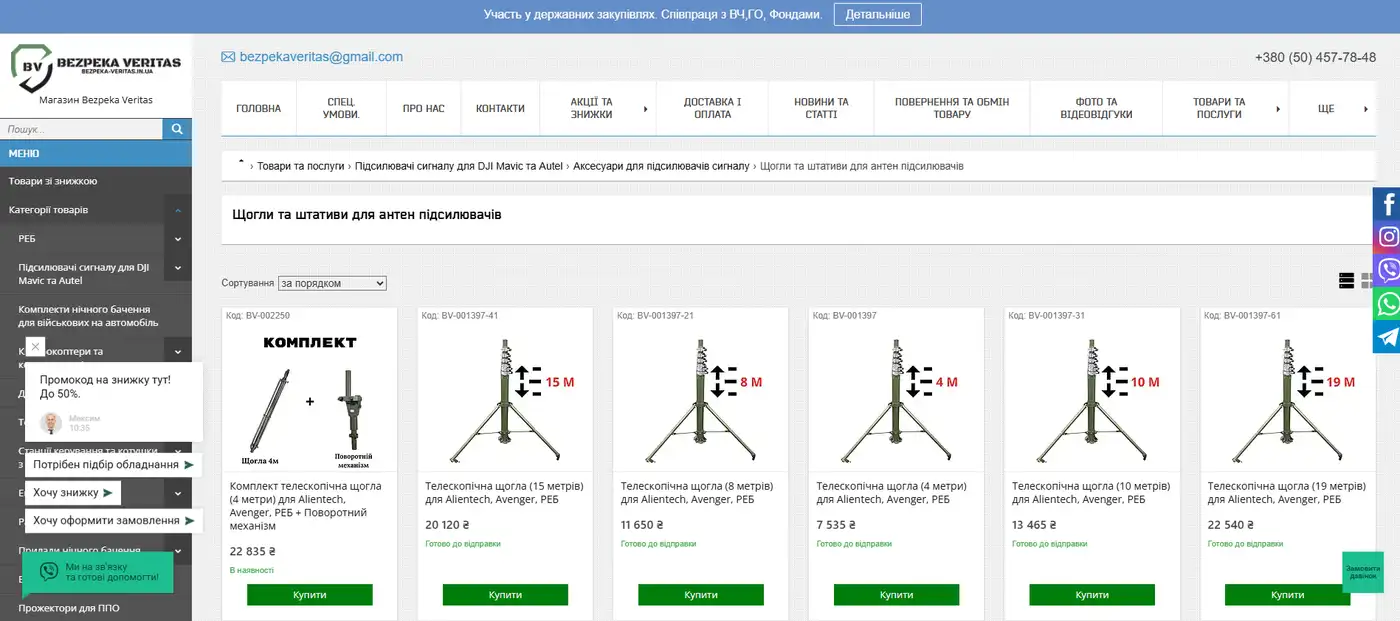Switch to list view layout
The image size is (1400, 621).
pos(1346,281)
